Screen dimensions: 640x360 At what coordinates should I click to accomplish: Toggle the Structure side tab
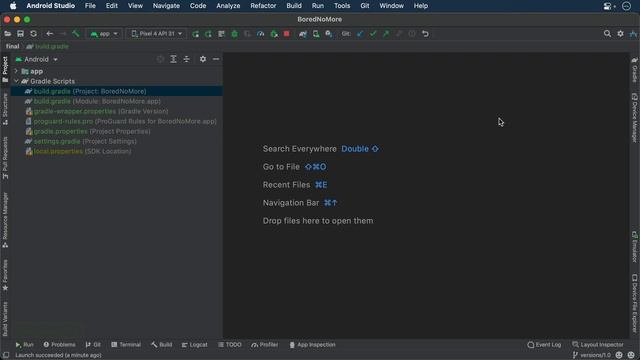coord(5,109)
